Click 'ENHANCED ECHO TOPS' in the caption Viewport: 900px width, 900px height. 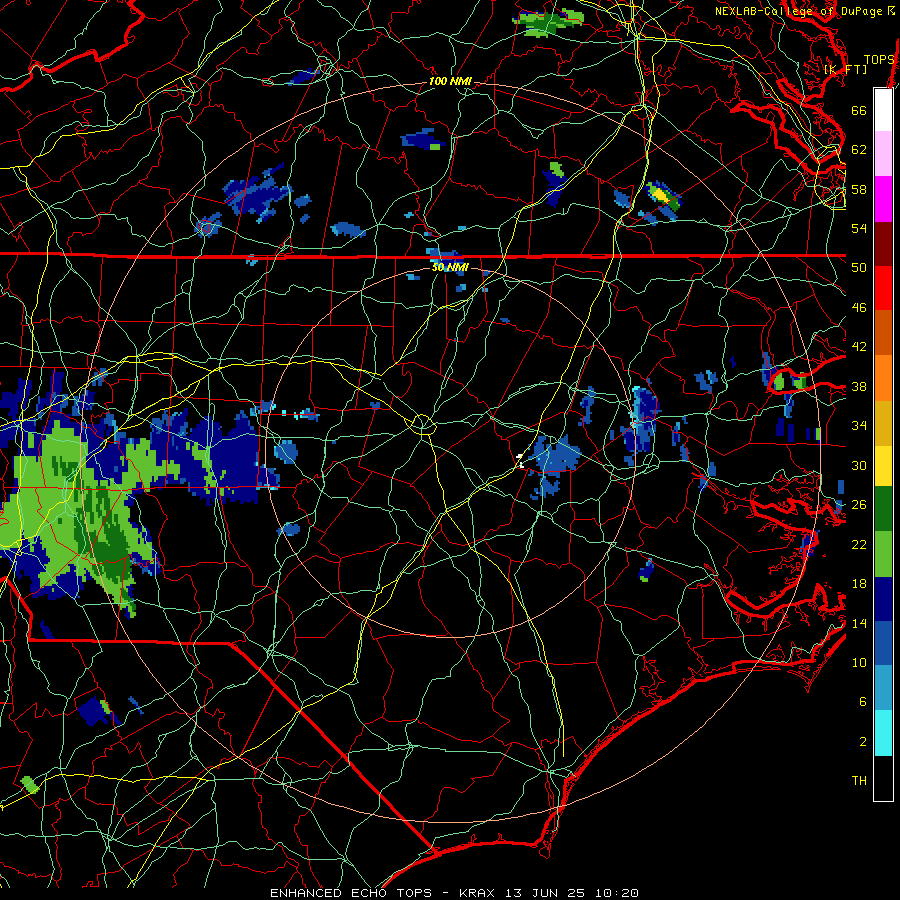coord(350,893)
